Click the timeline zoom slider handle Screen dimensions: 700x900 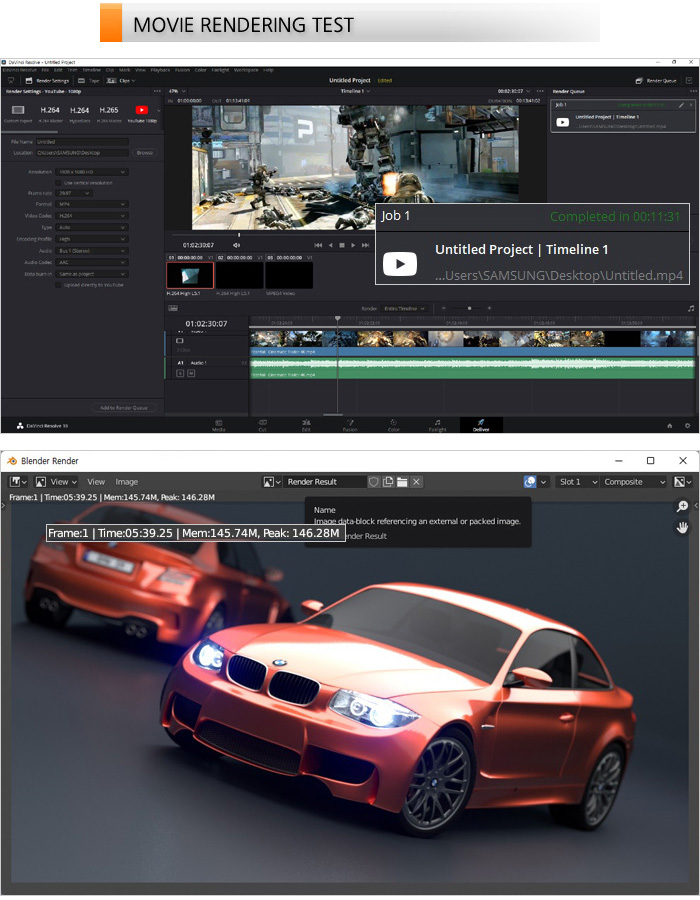(469, 308)
